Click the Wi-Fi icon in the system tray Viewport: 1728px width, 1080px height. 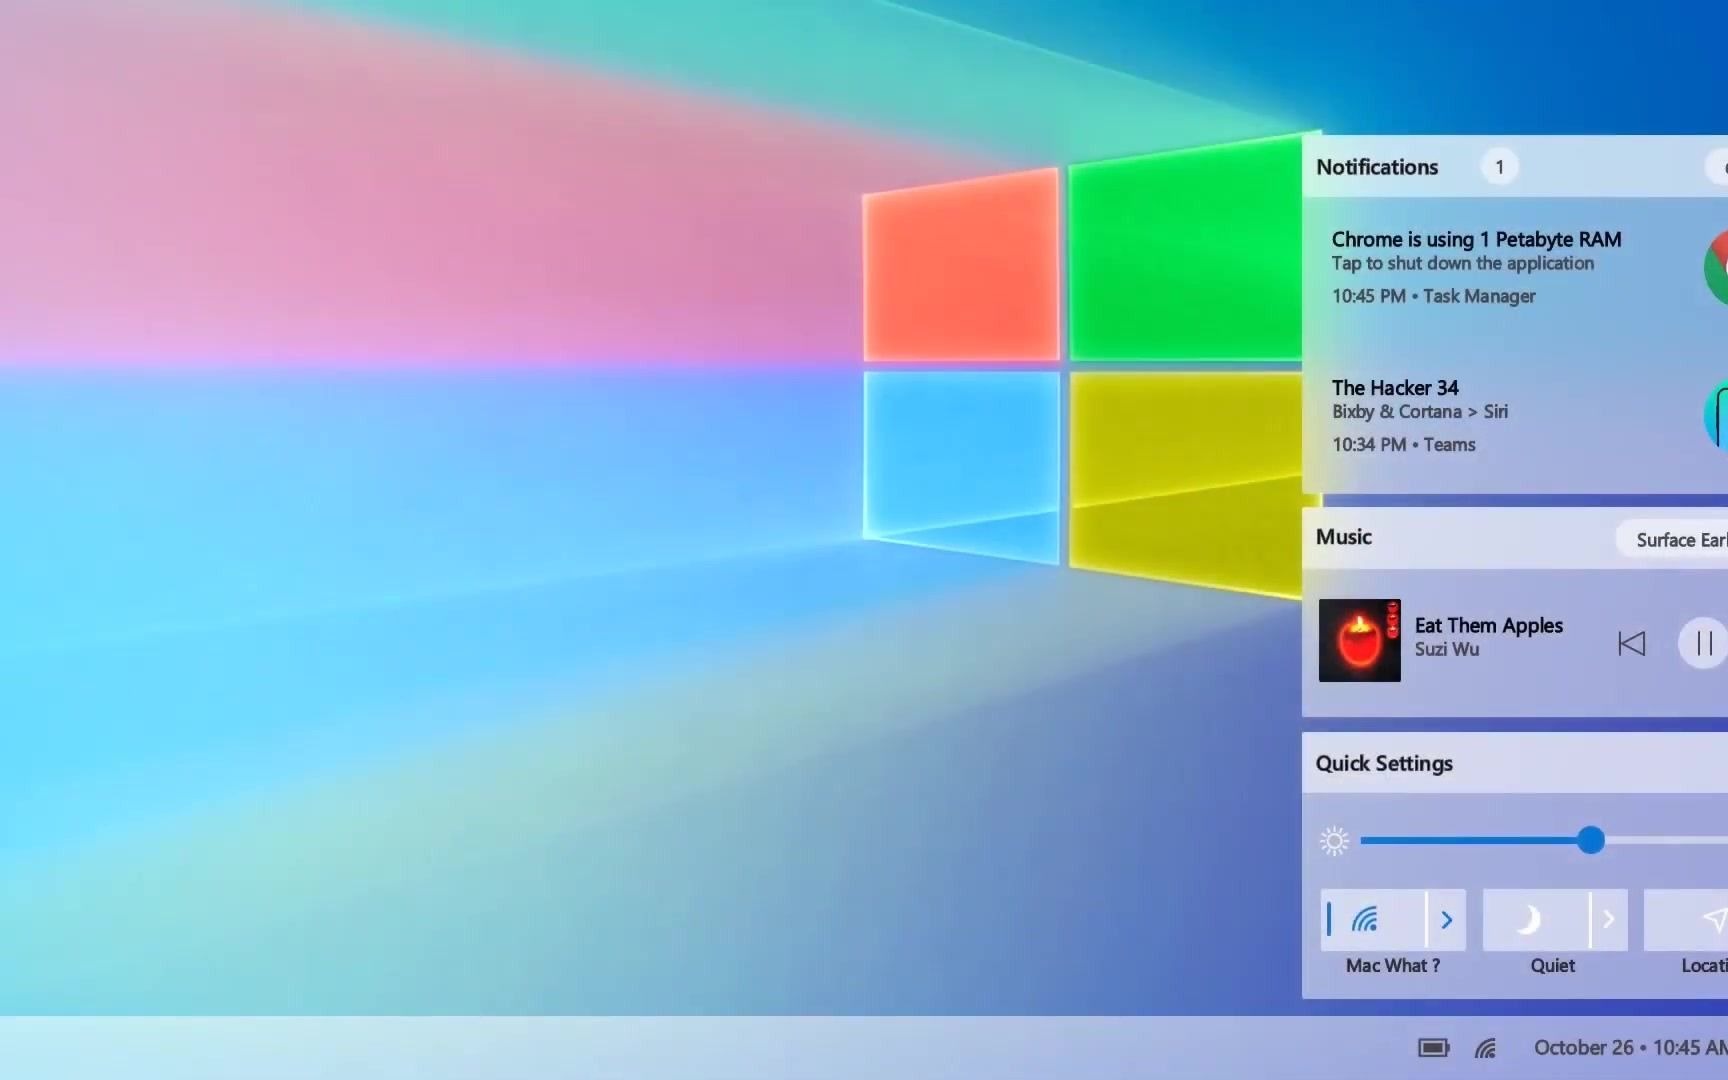tap(1484, 1047)
